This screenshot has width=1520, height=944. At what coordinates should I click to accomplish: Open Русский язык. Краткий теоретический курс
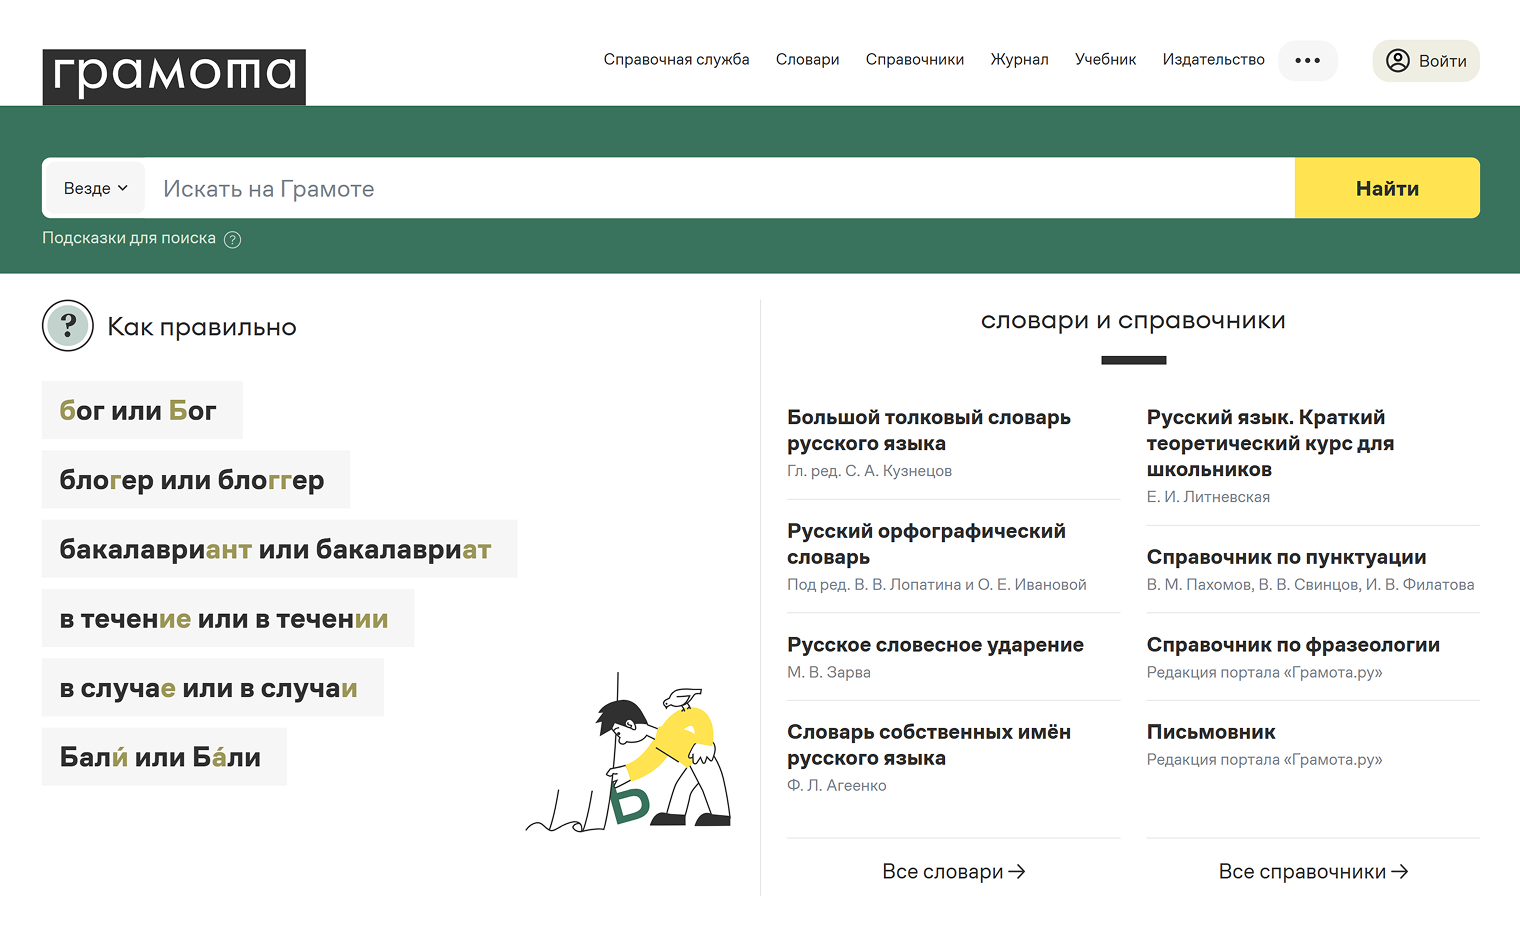tap(1270, 443)
